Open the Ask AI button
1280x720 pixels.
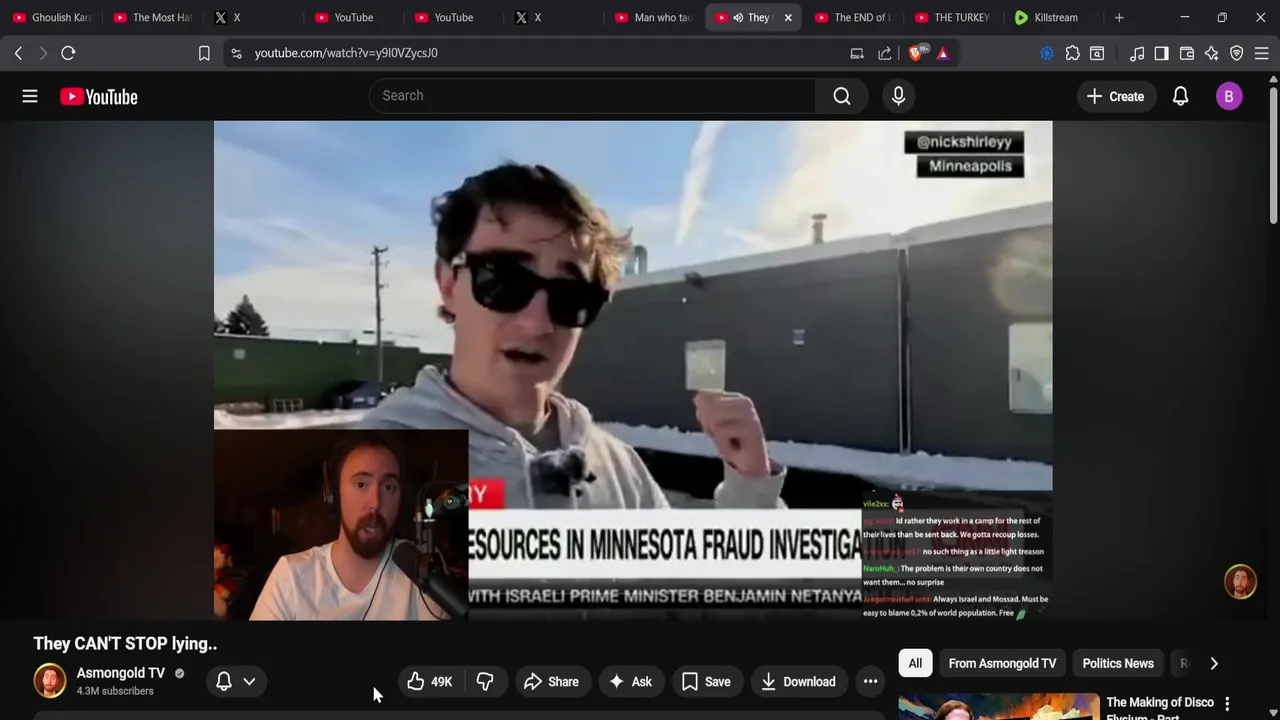click(x=630, y=682)
